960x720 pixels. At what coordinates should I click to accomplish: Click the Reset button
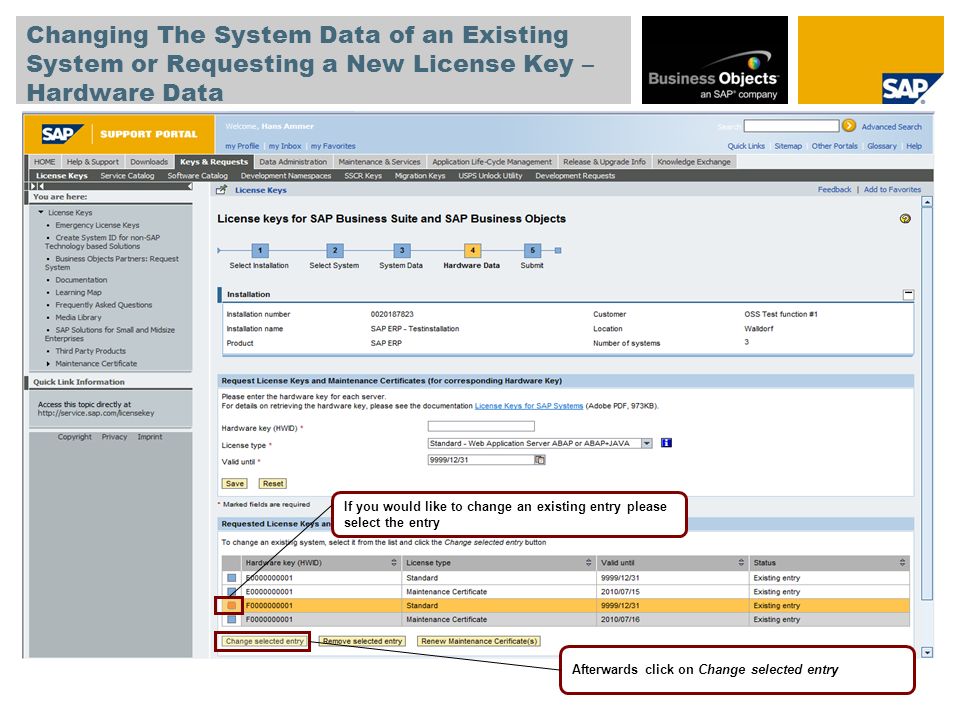coord(273,484)
